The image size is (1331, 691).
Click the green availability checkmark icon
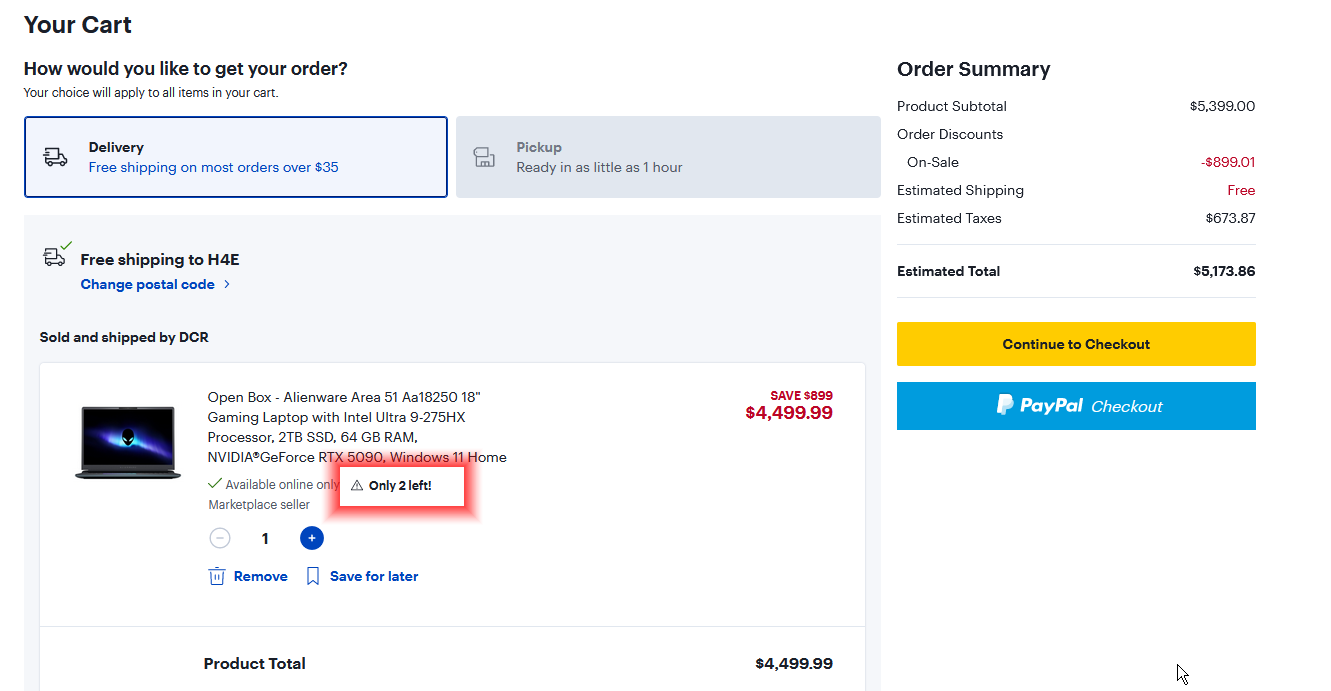(215, 484)
